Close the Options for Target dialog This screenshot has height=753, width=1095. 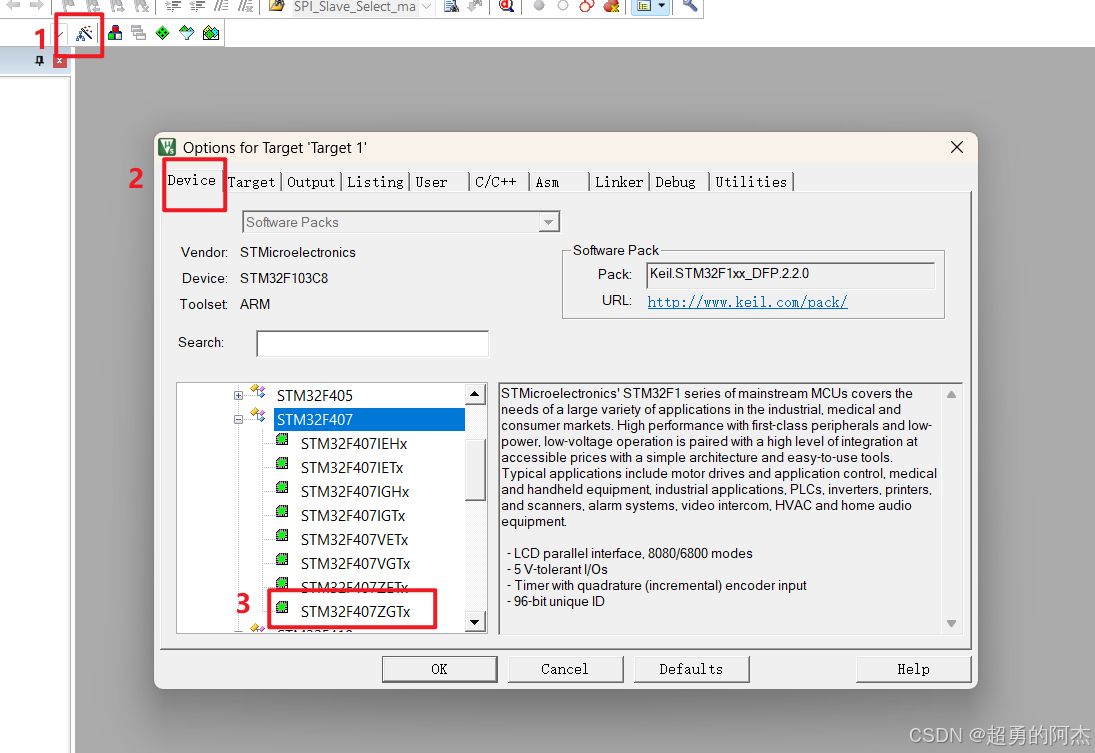pos(957,147)
